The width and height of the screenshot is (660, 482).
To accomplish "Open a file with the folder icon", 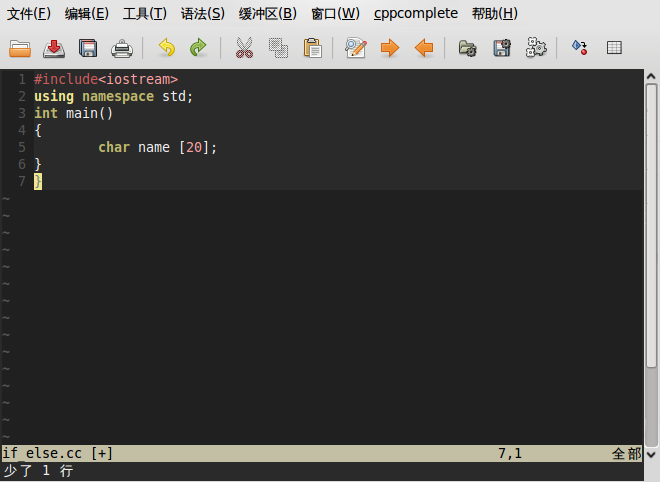I will (20, 48).
